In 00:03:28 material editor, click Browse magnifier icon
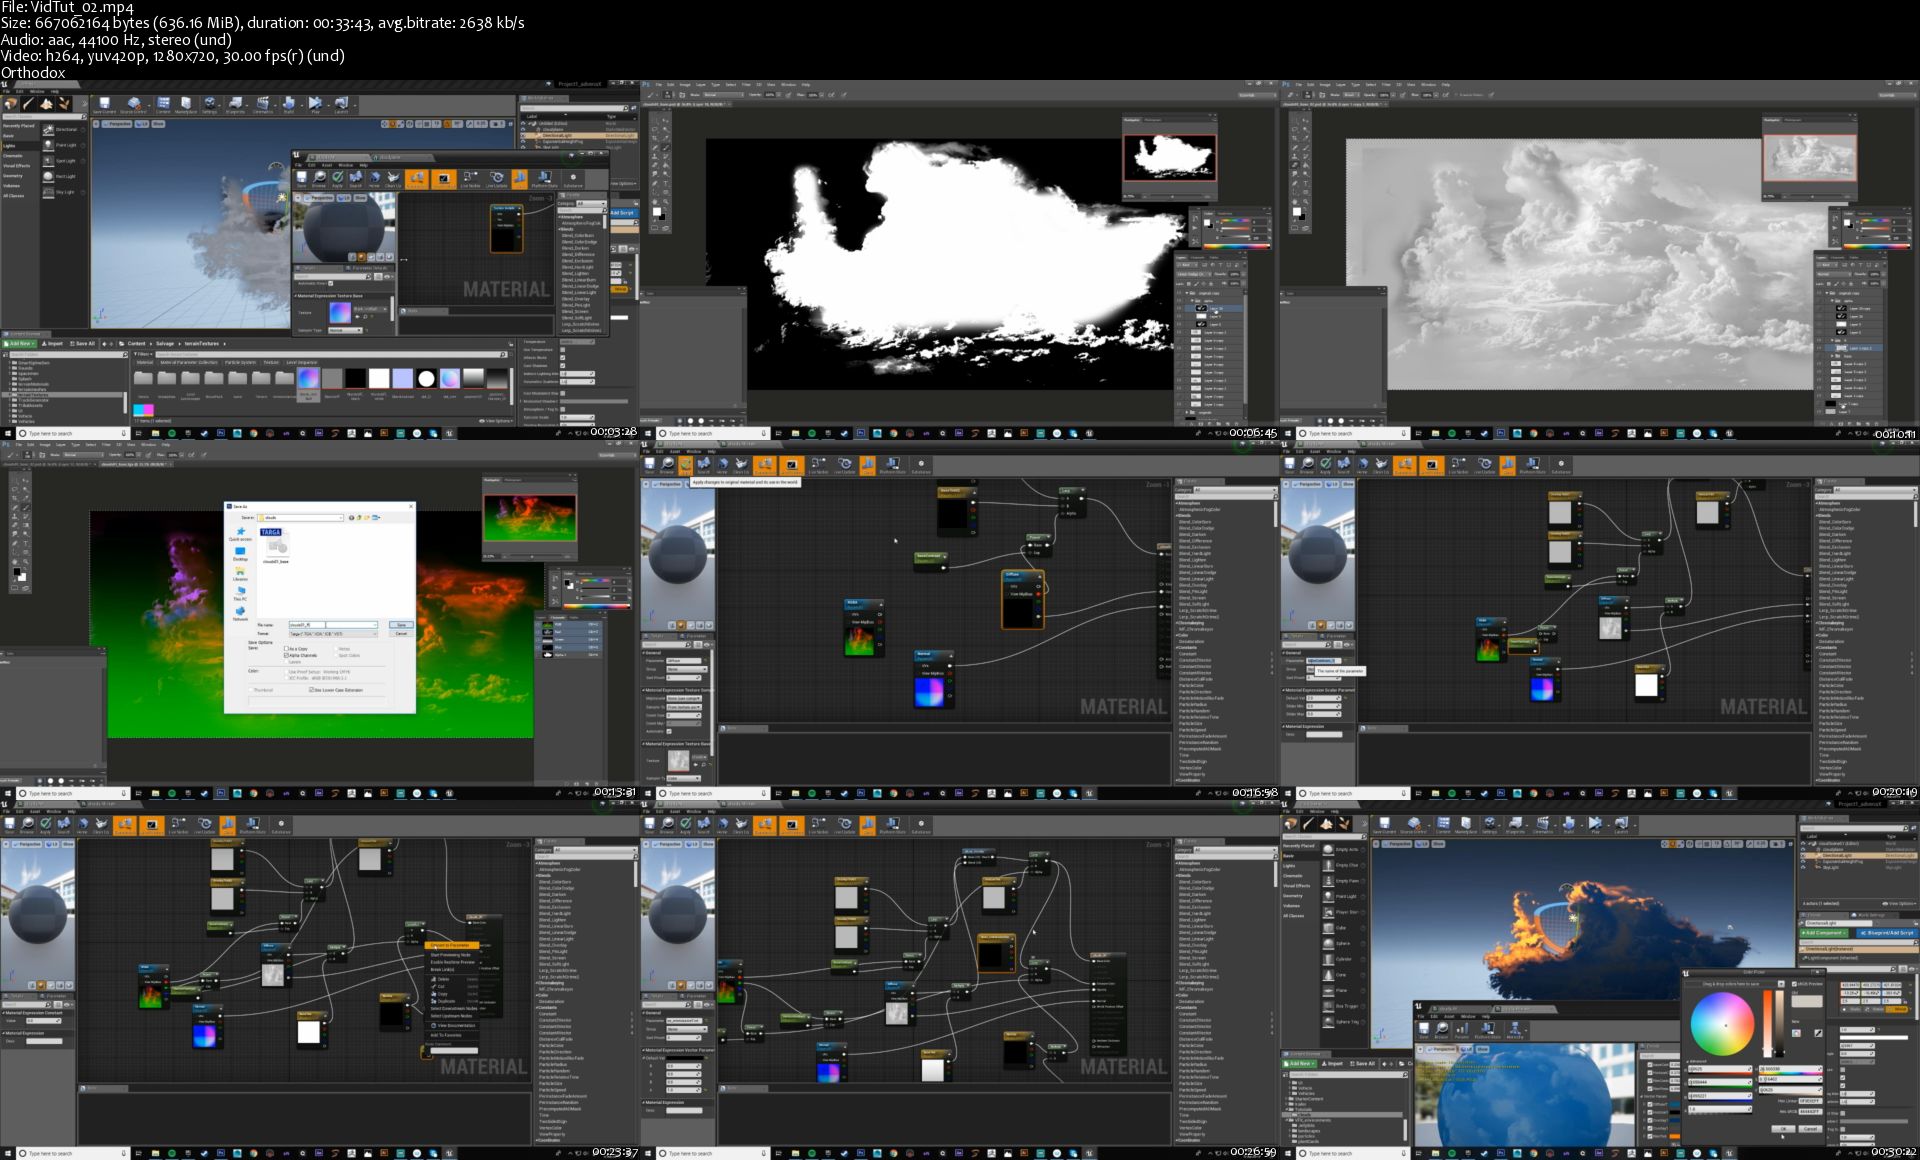The width and height of the screenshot is (1920, 1160). tap(319, 179)
